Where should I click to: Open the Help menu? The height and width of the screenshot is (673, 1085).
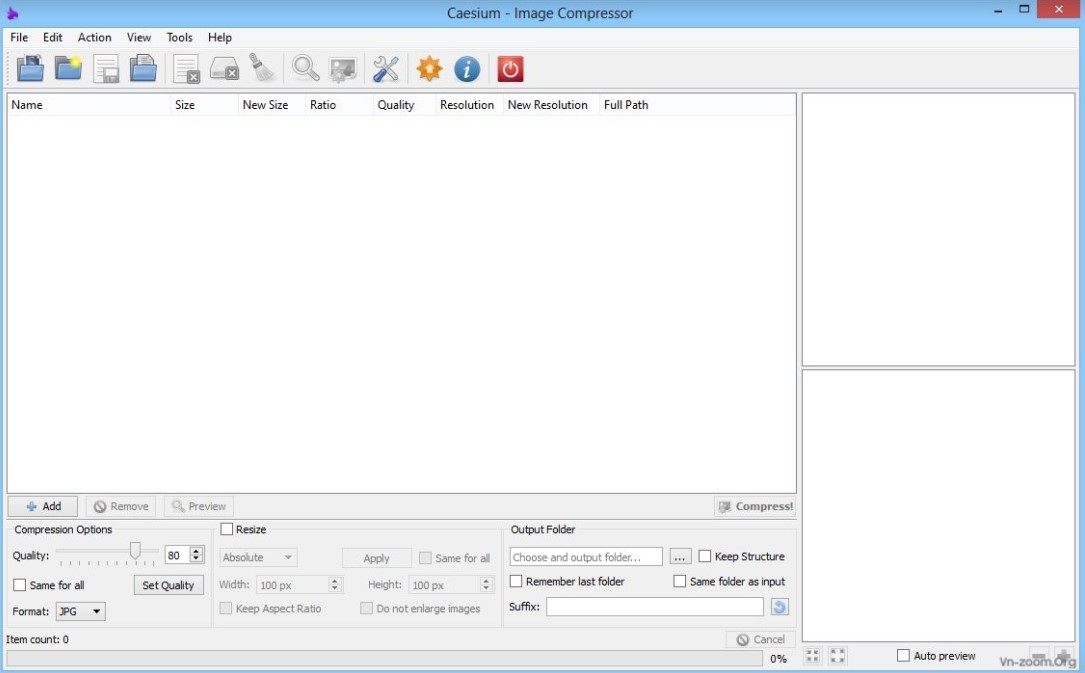(x=219, y=37)
